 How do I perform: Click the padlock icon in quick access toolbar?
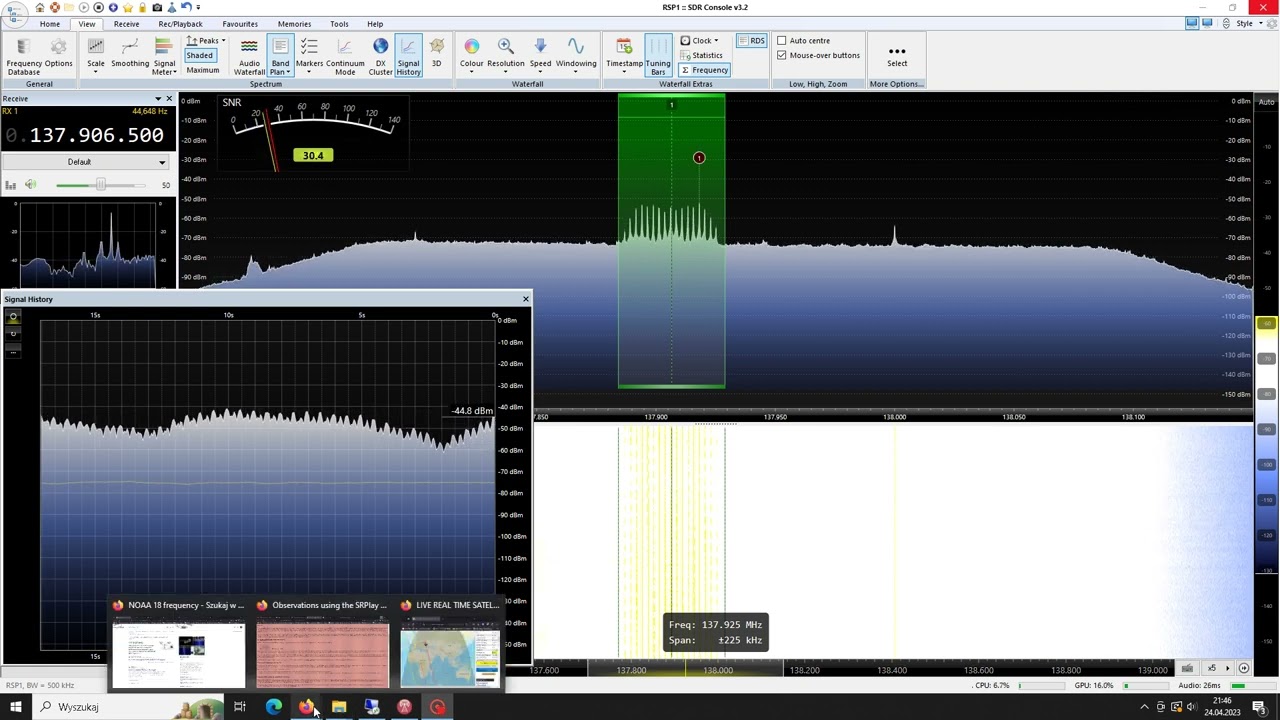(142, 7)
